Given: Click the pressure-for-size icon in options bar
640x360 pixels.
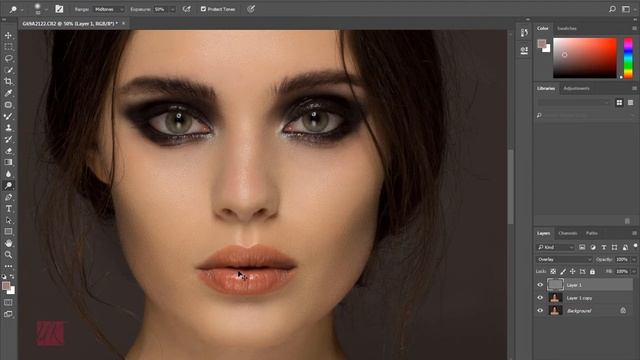Looking at the screenshot, I should 251,9.
